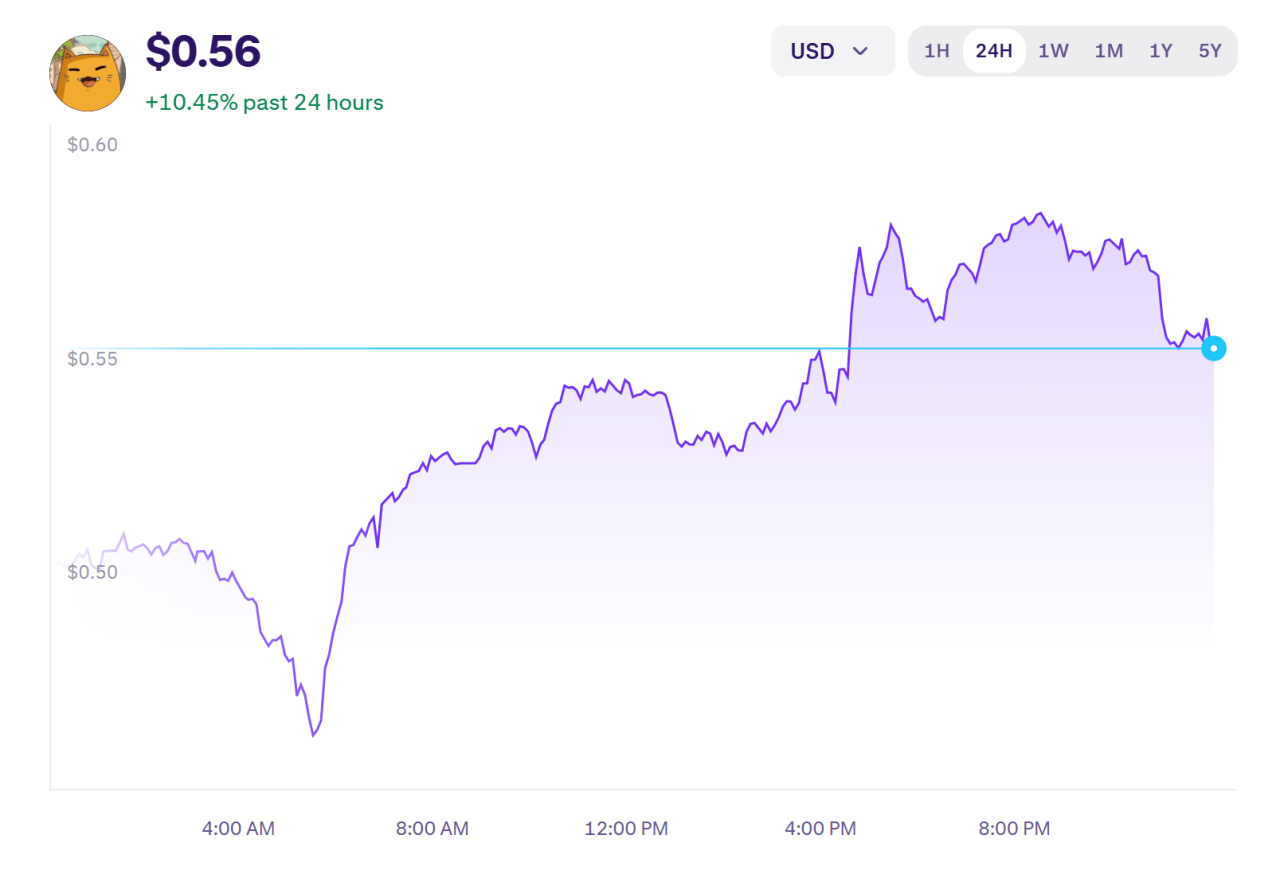This screenshot has width=1280, height=882.
Task: Select the 24H time range
Action: point(994,51)
